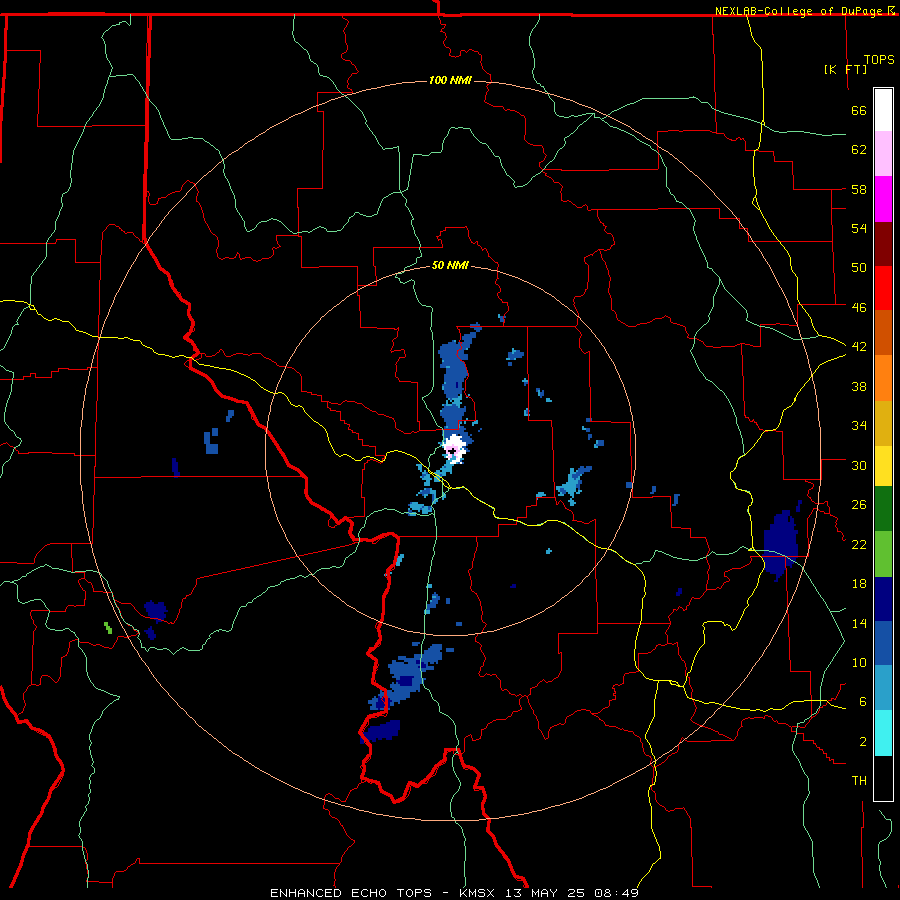Click the 50 legend value
This screenshot has width=900, height=900.
(x=859, y=267)
